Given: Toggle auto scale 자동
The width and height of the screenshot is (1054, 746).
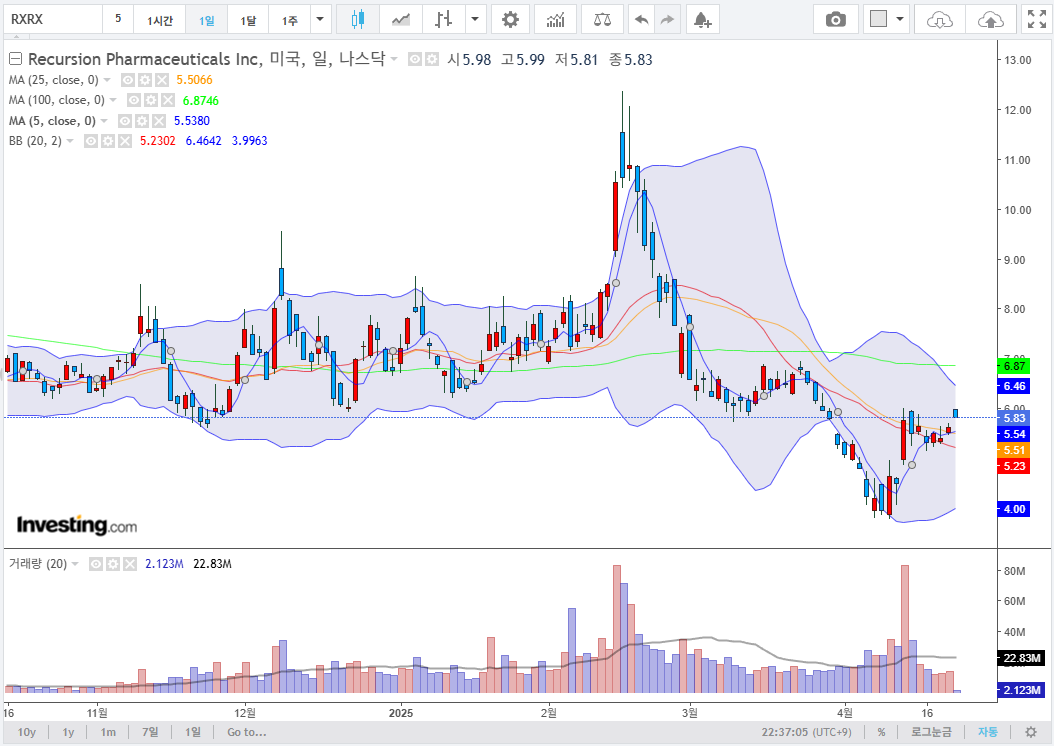Looking at the screenshot, I should coord(987,732).
